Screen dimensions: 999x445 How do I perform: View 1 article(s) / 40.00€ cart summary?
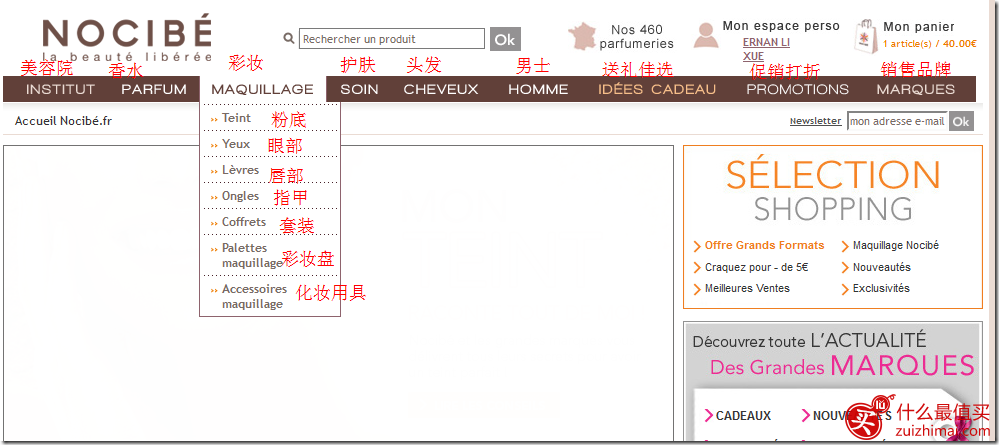[930, 44]
